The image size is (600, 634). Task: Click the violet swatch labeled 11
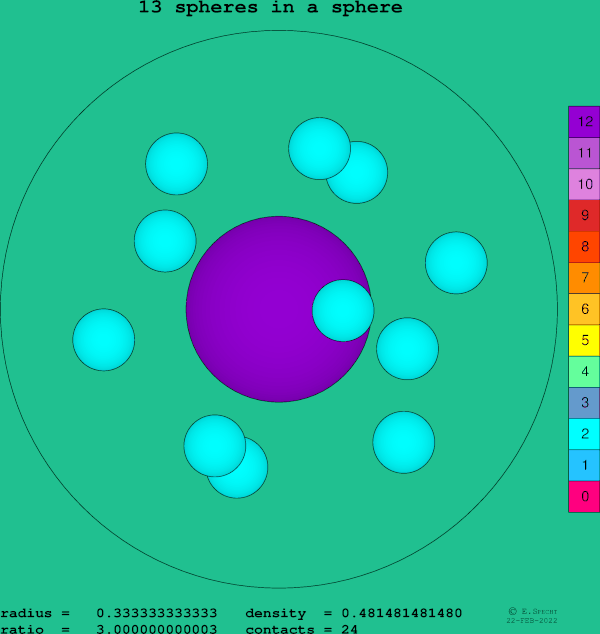point(584,153)
